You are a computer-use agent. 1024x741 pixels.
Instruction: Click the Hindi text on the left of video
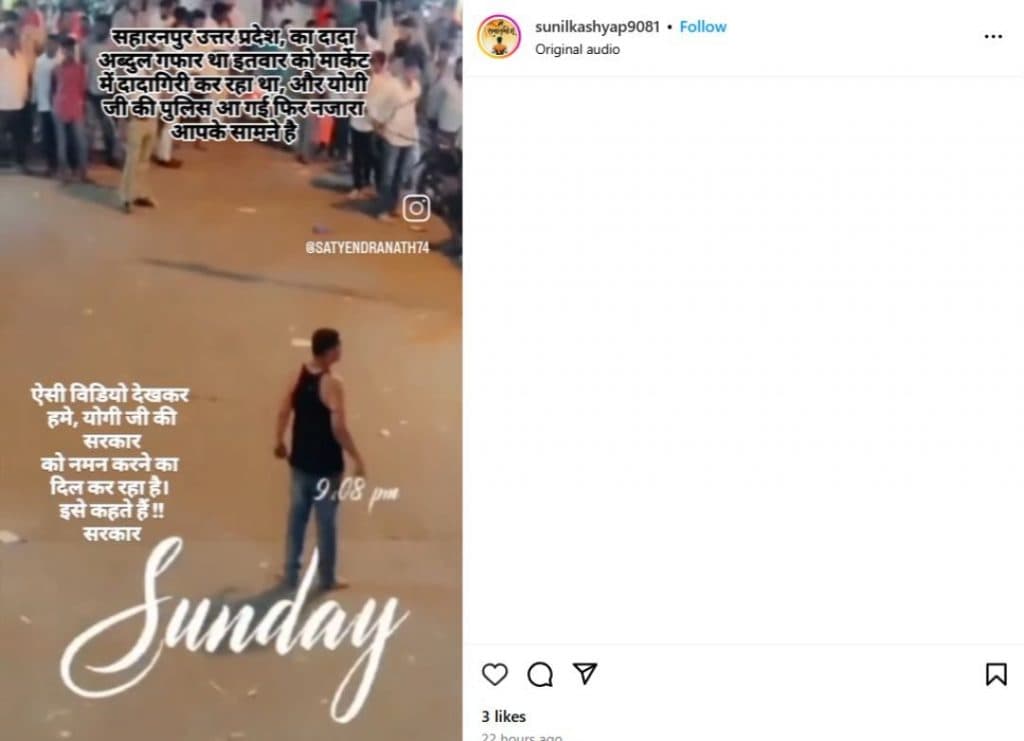point(110,464)
